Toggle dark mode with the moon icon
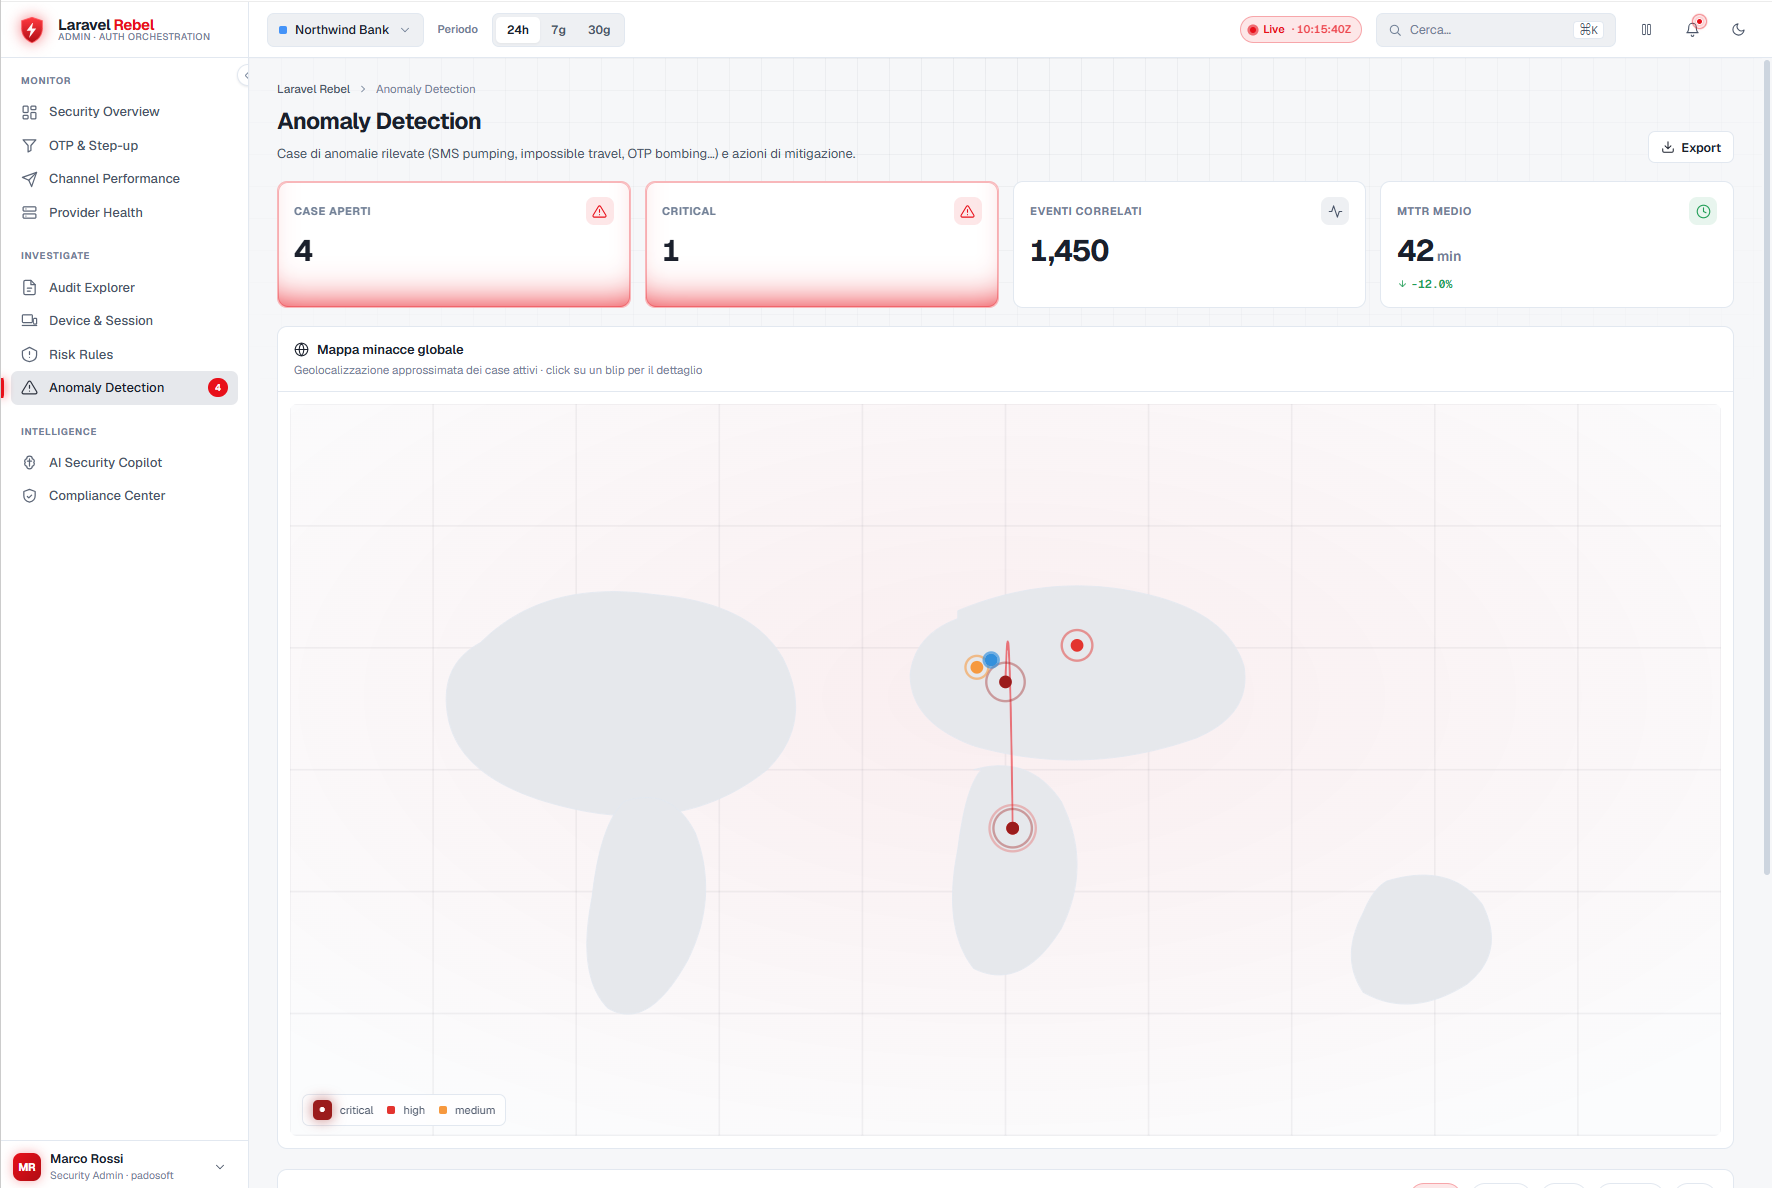Screen dimensions: 1772x1188 (1738, 30)
